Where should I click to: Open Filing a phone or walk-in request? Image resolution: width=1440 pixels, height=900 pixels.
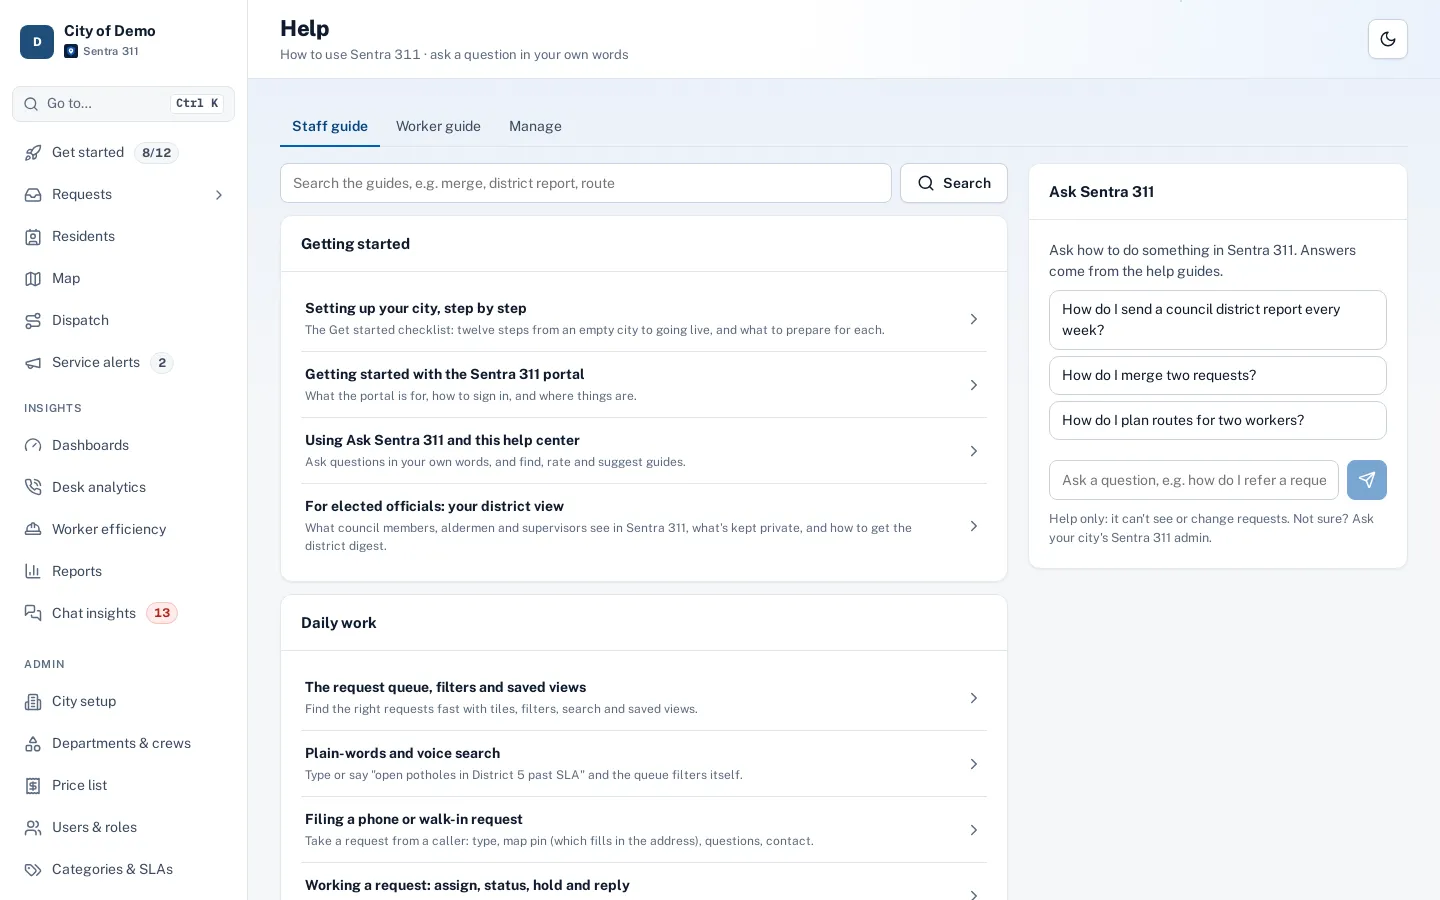click(x=644, y=830)
